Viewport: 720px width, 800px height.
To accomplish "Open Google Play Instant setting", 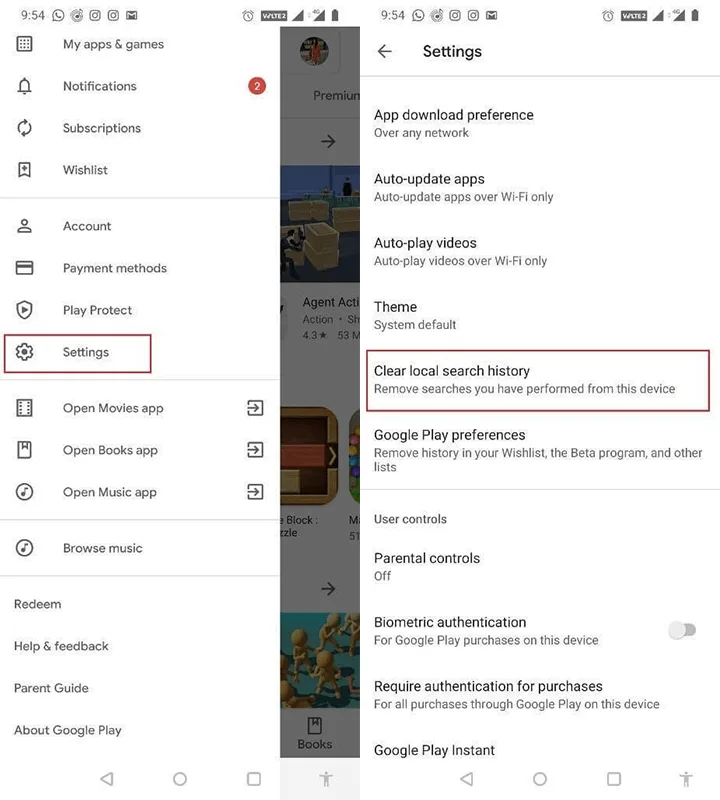I will pos(540,750).
